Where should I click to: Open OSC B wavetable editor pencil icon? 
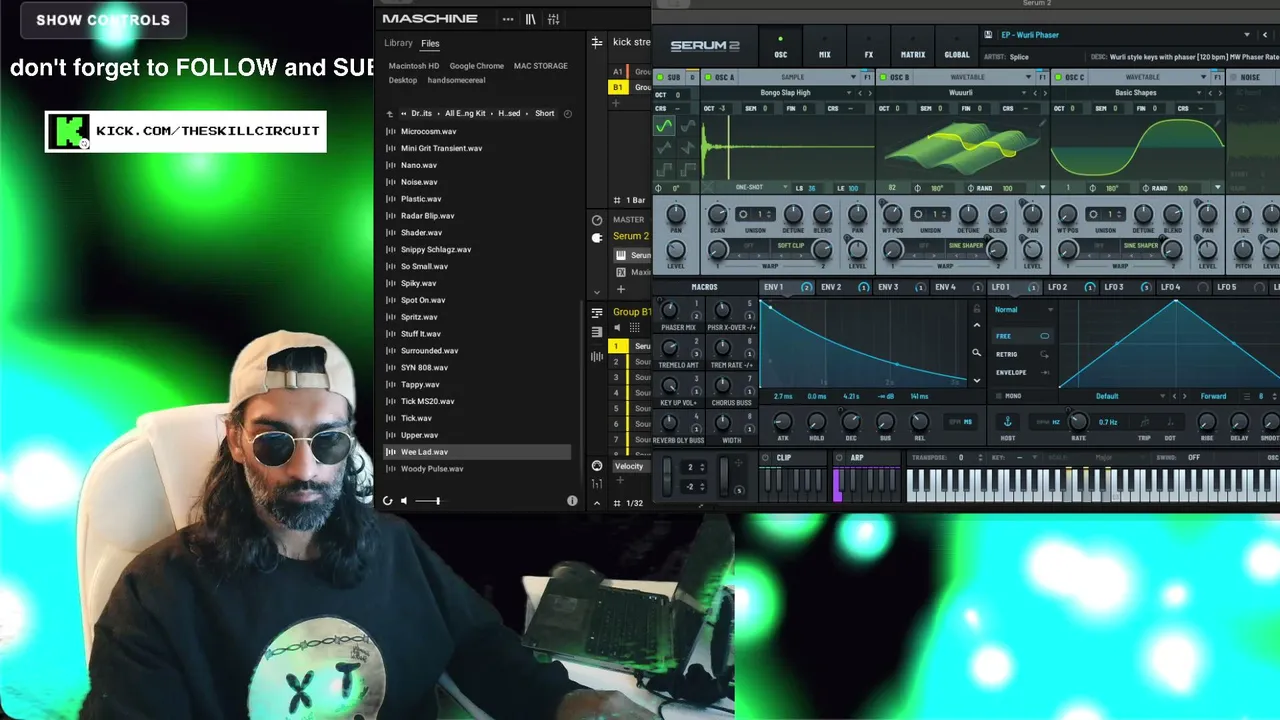(x=1042, y=124)
